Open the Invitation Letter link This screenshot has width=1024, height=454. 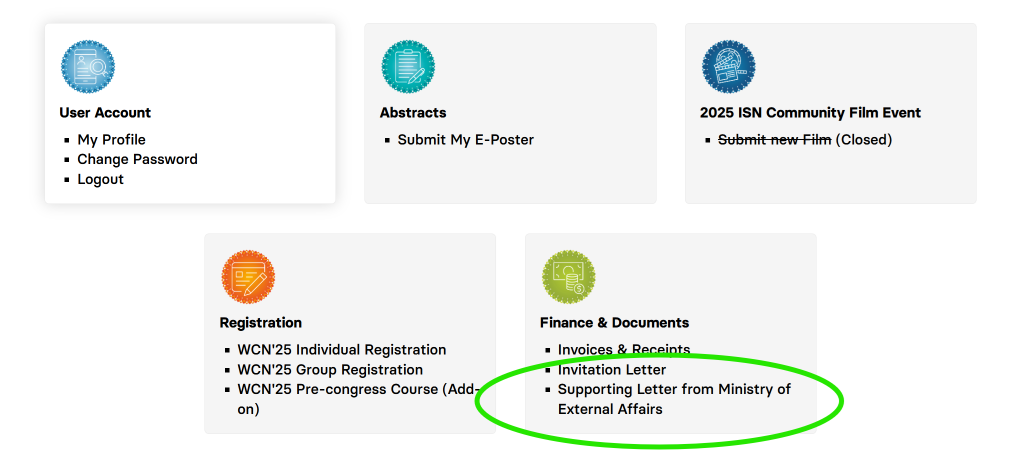(x=611, y=370)
